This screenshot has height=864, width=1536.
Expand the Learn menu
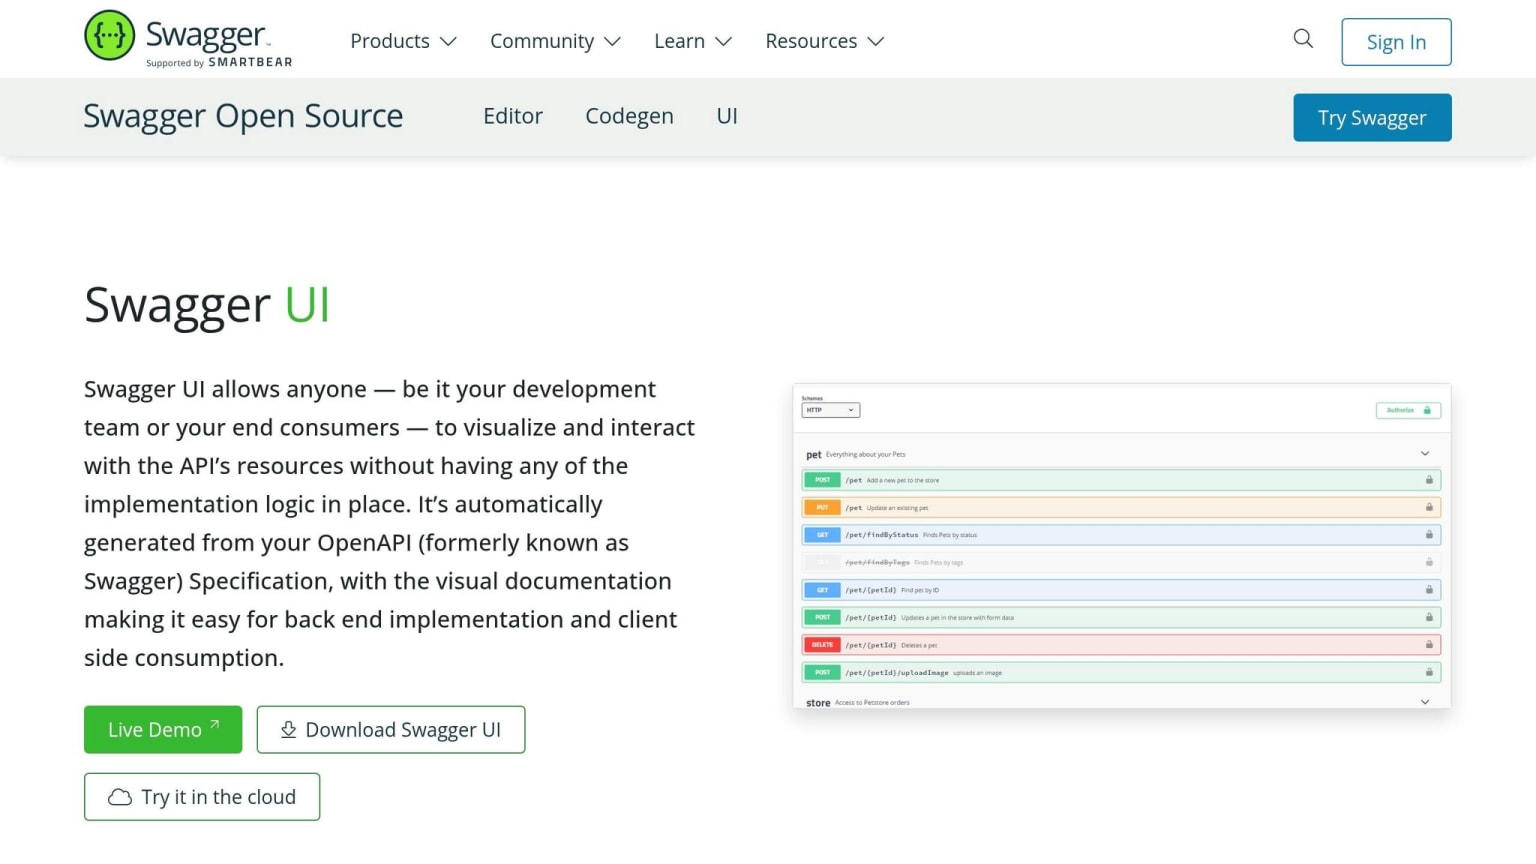point(693,41)
